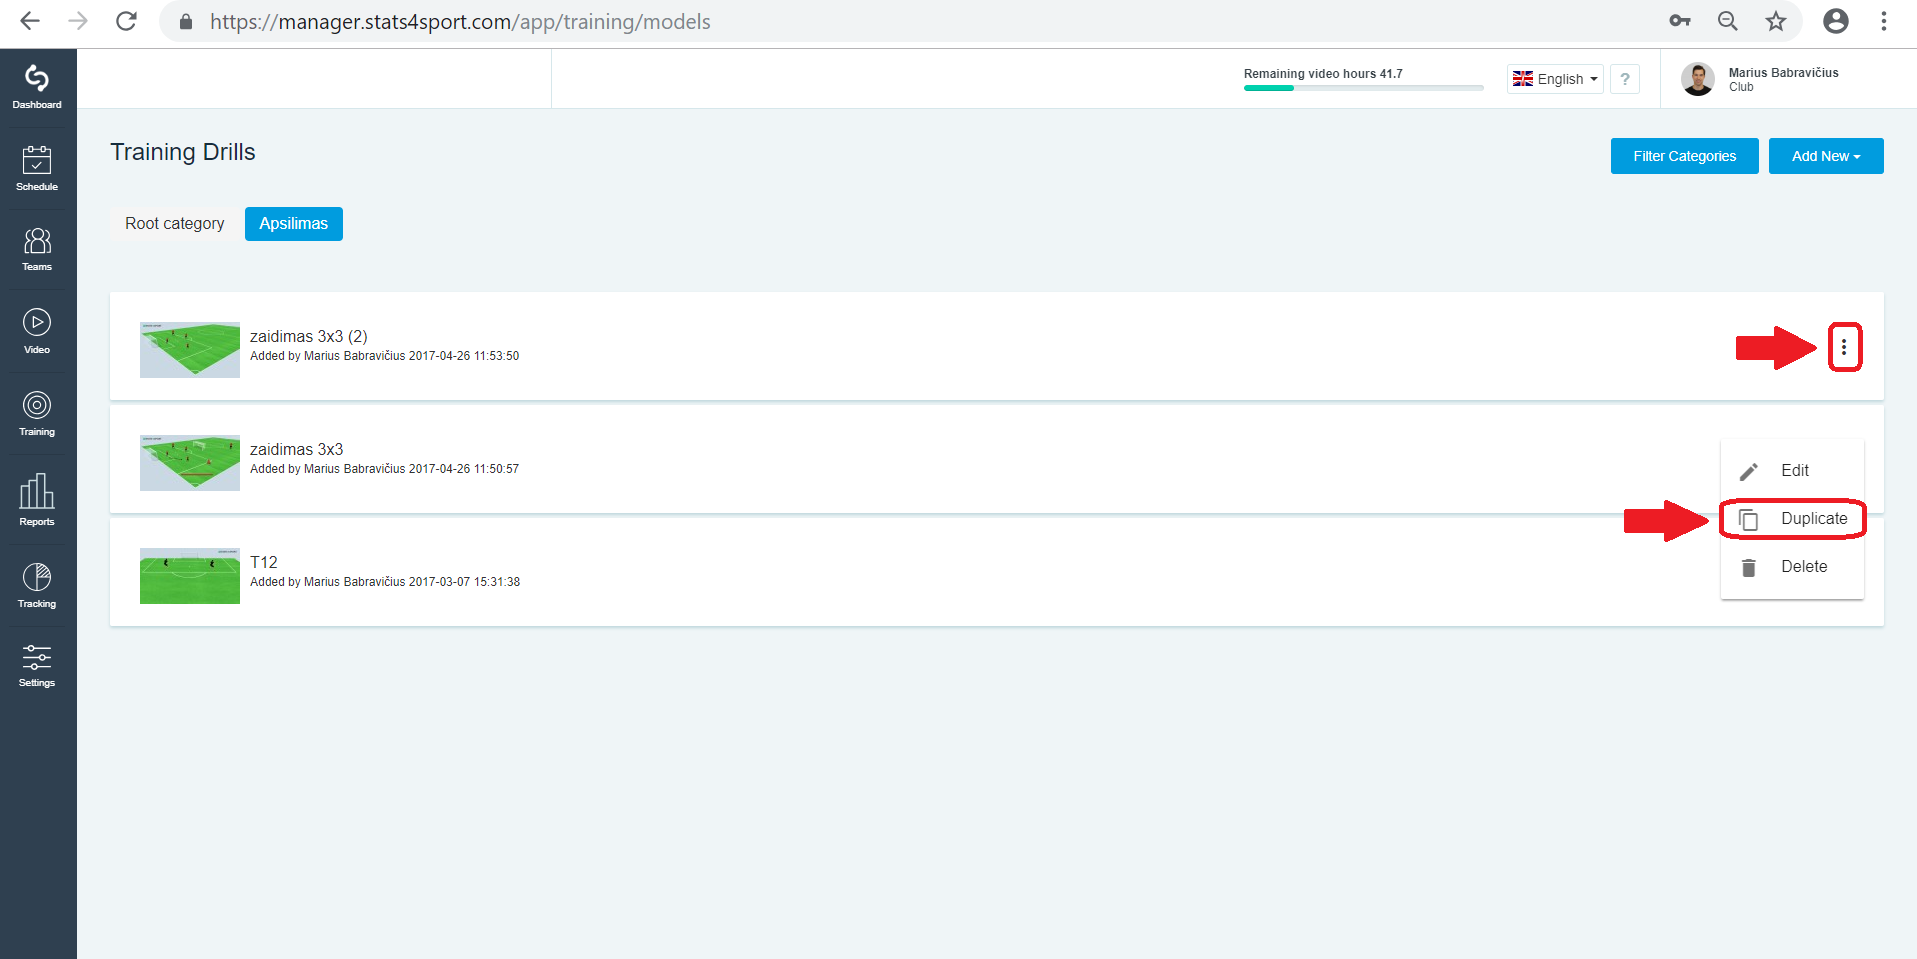Open the T12 drill thumbnail

[190, 576]
